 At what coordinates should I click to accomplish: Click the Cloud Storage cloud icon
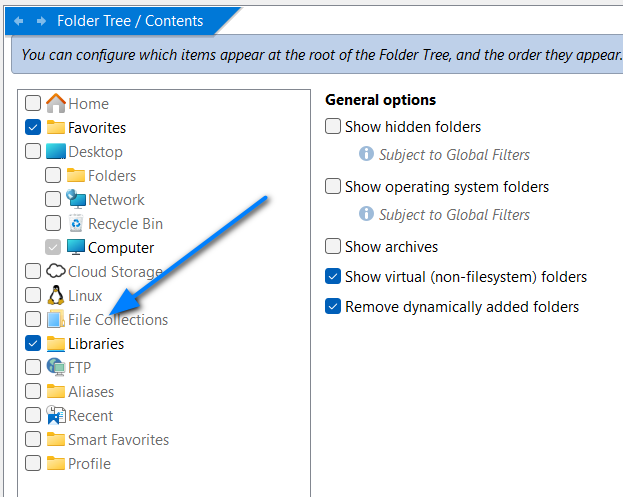pos(56,271)
